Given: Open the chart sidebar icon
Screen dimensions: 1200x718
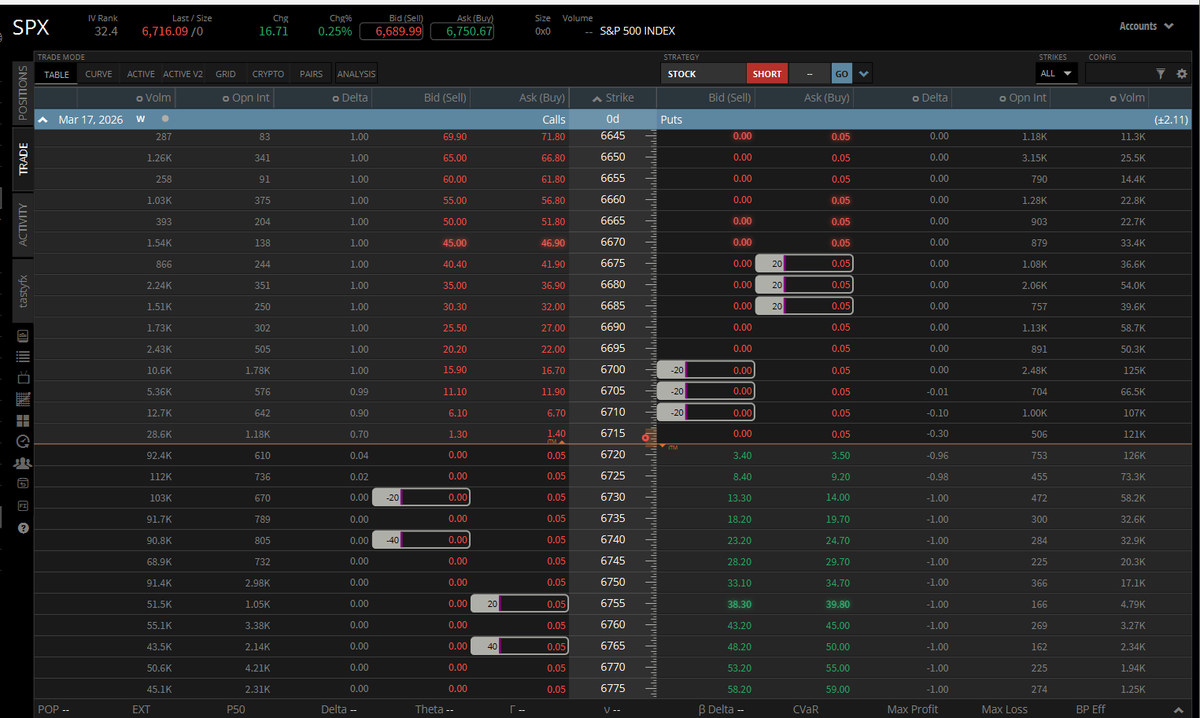Looking at the screenshot, I should [23, 335].
